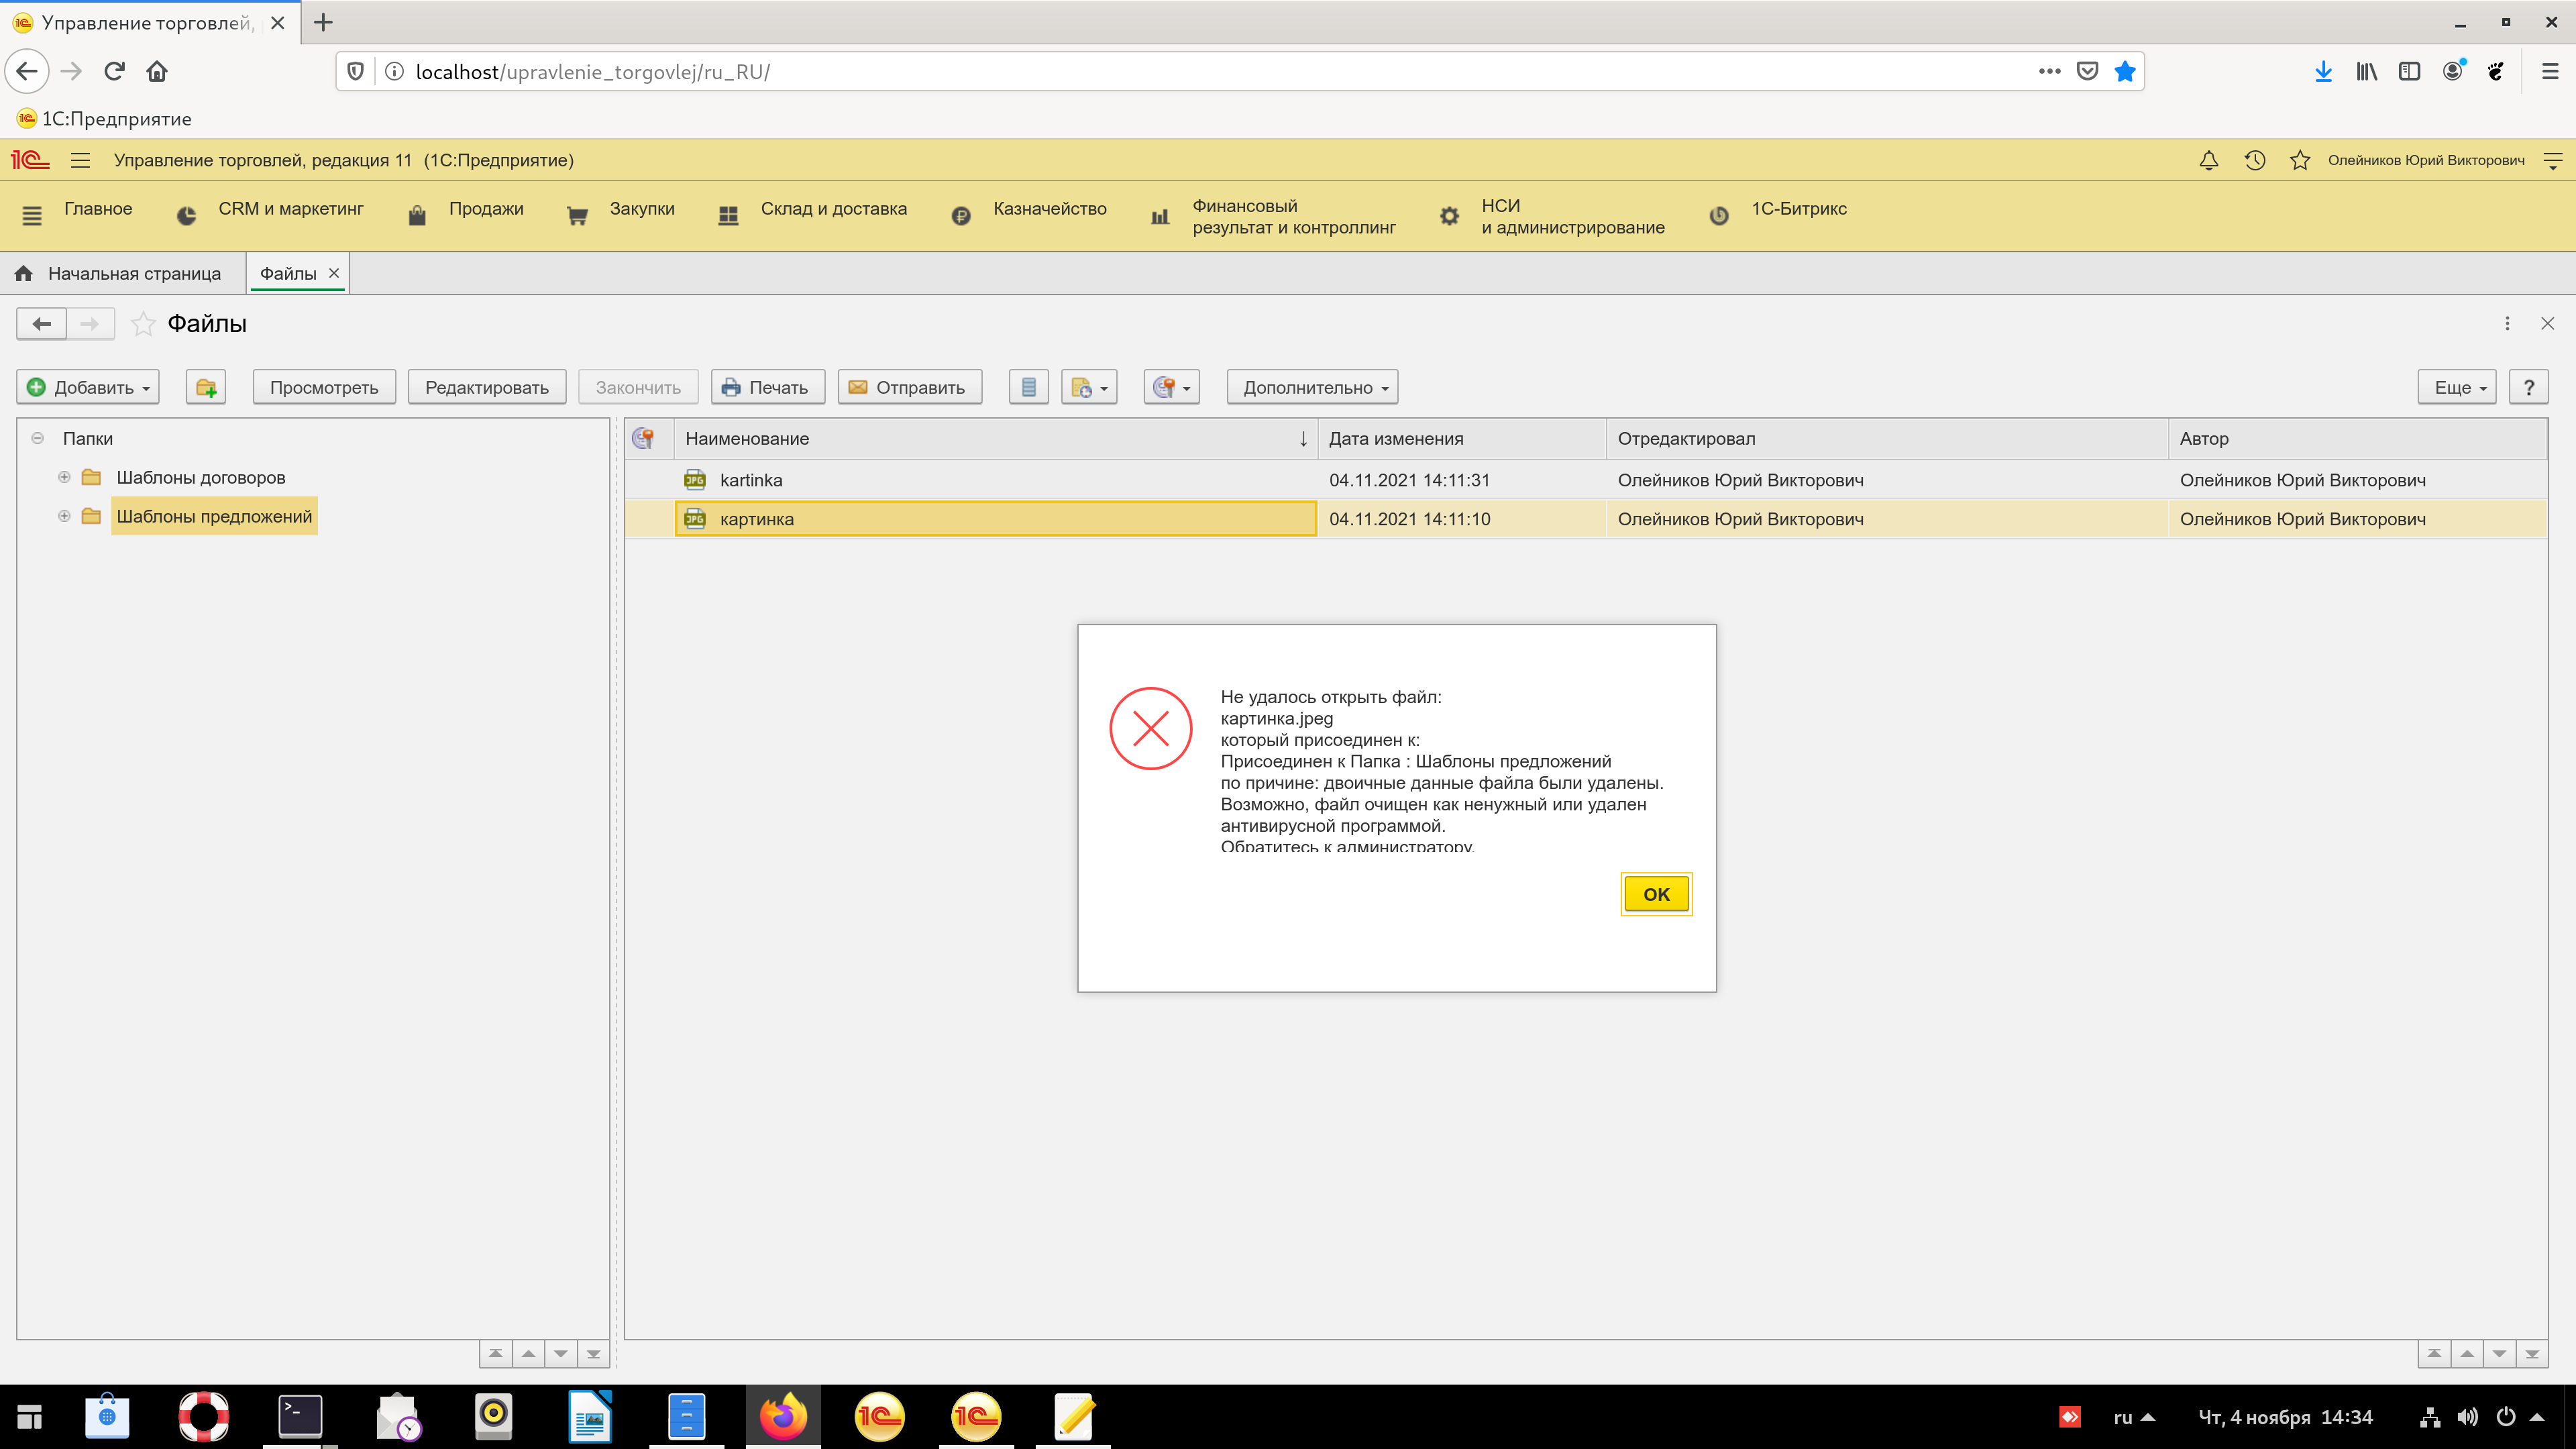Click Firefox icon in taskbar
2576x1449 pixels.
click(783, 1416)
